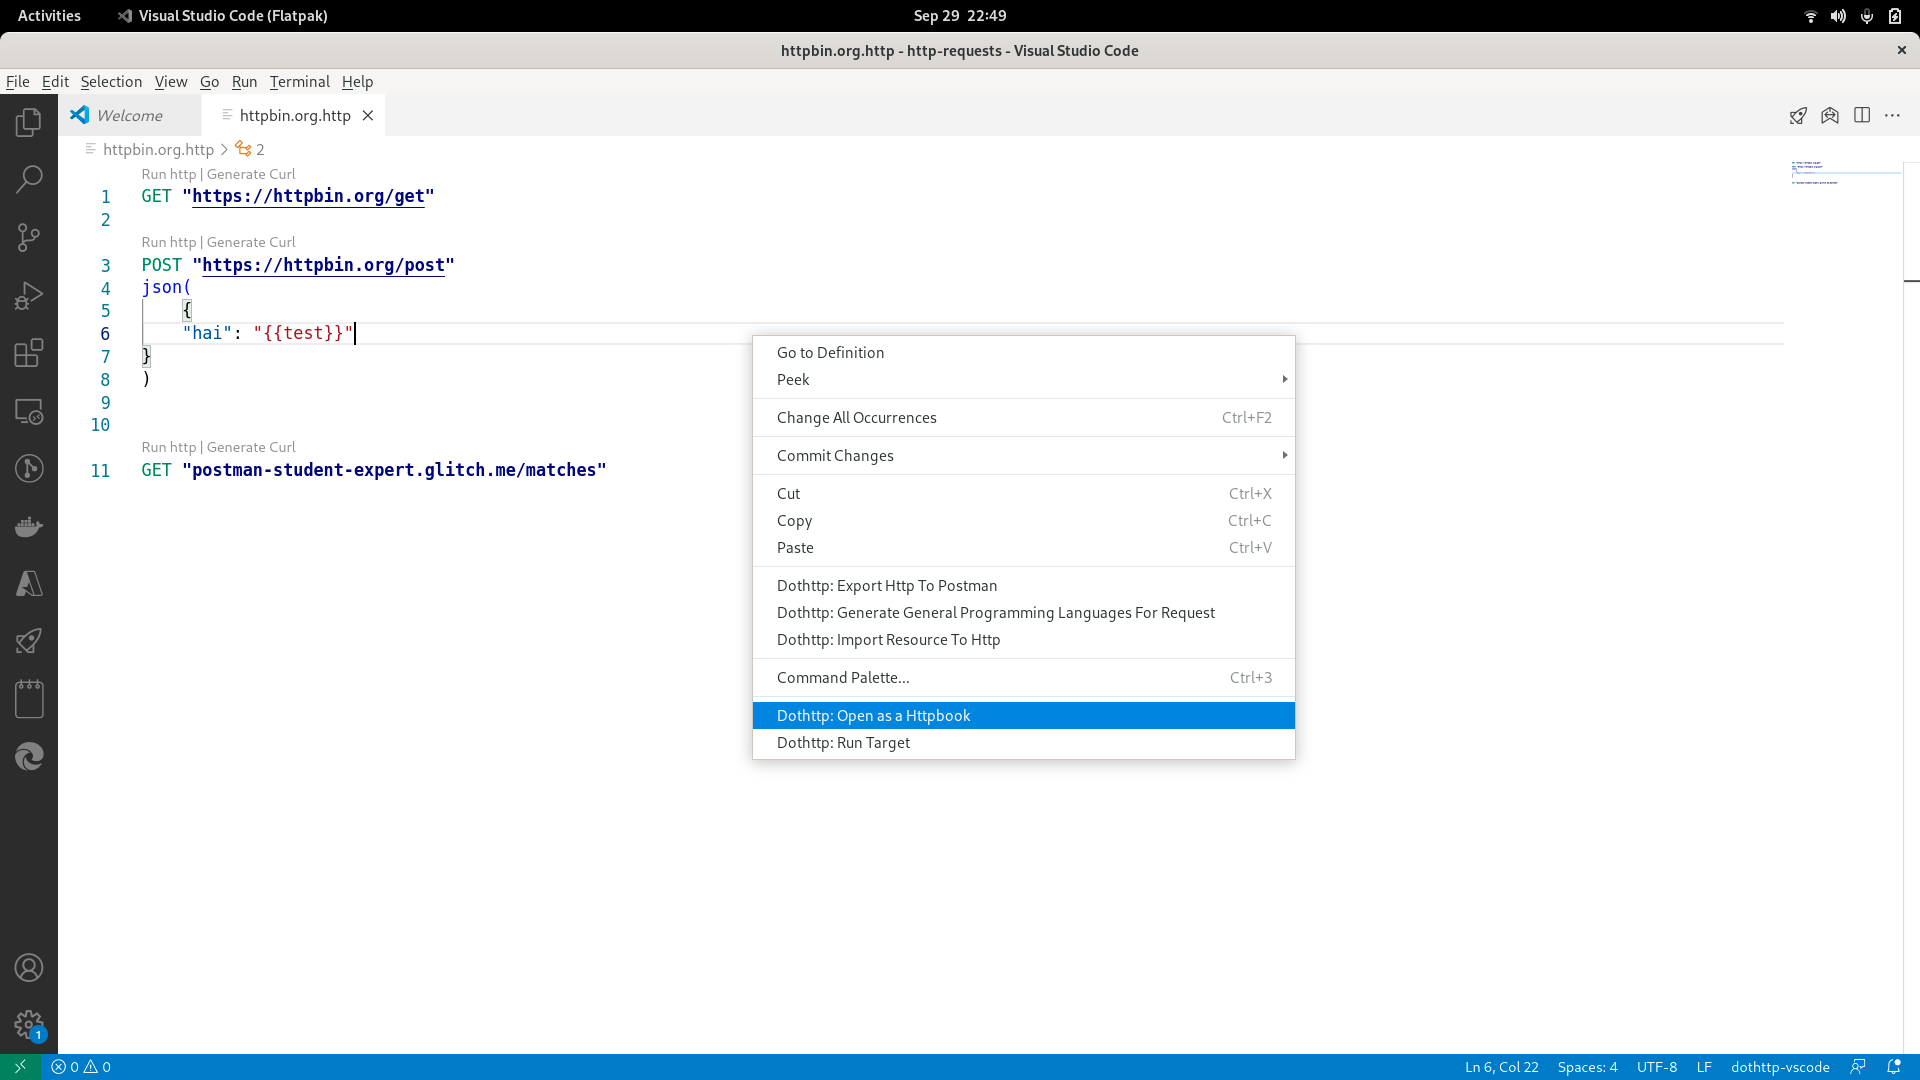Open the Explorer view in activity bar
The image size is (1920, 1080).
click(x=29, y=123)
